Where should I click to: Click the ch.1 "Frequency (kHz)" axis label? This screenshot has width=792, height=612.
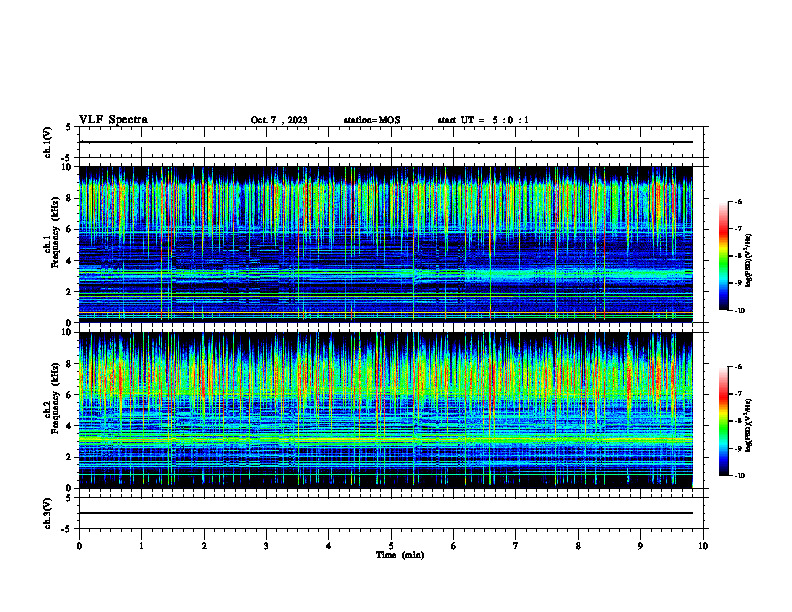[x=54, y=232]
